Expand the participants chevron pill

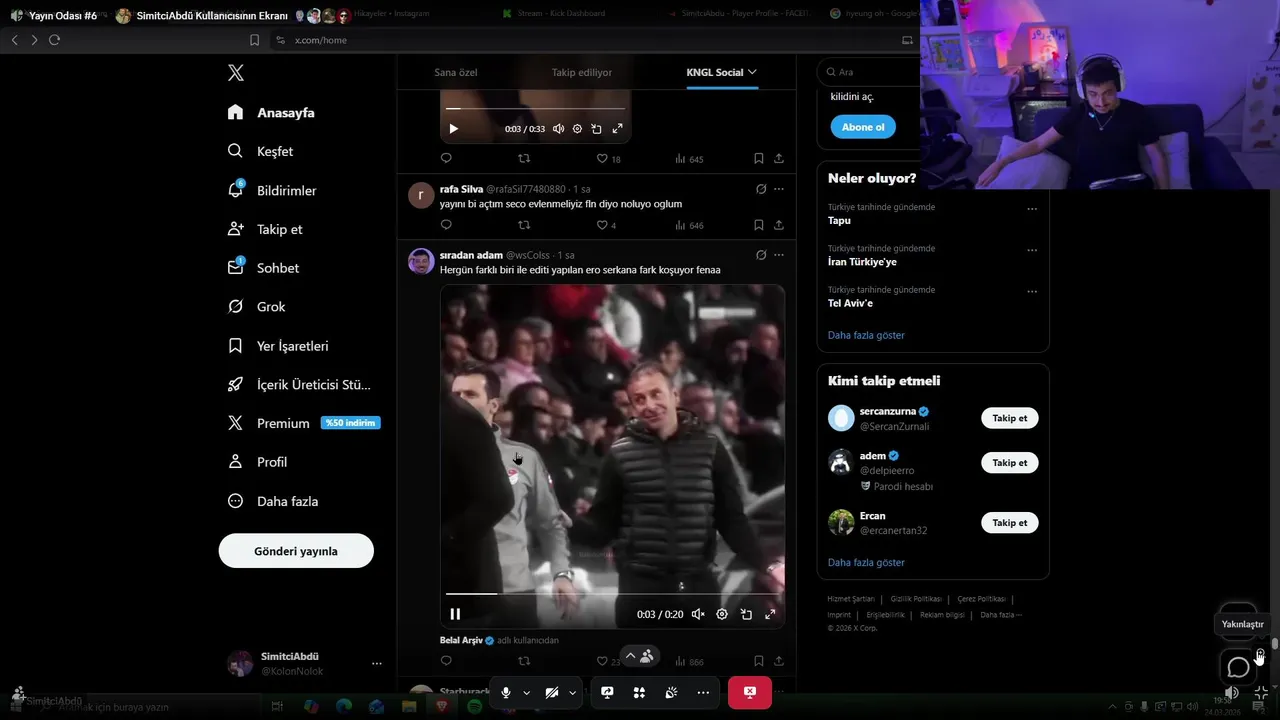(639, 656)
